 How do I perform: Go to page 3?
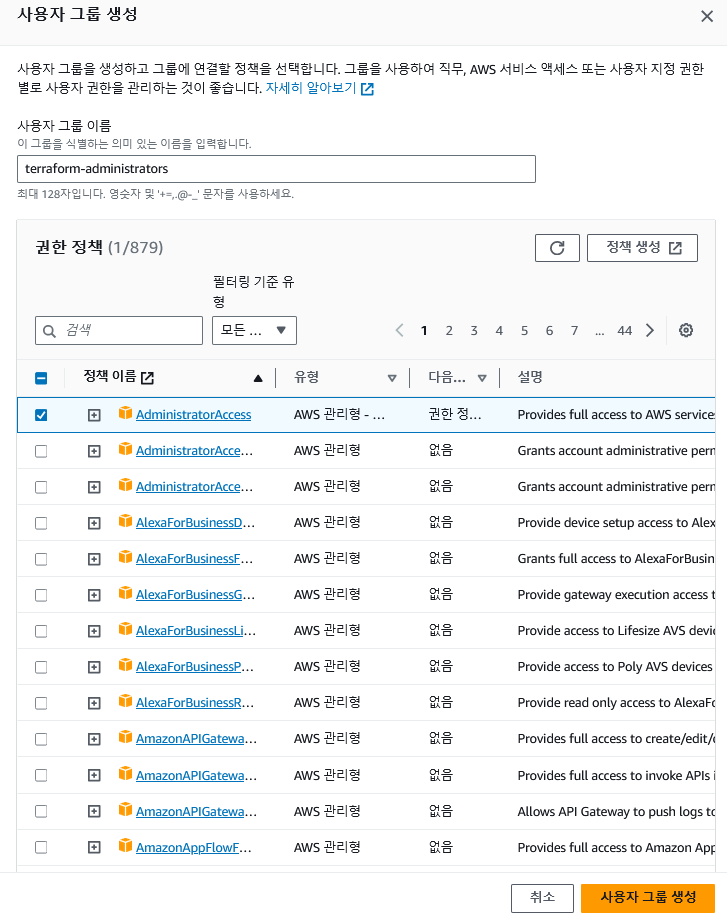pyautogui.click(x=474, y=331)
